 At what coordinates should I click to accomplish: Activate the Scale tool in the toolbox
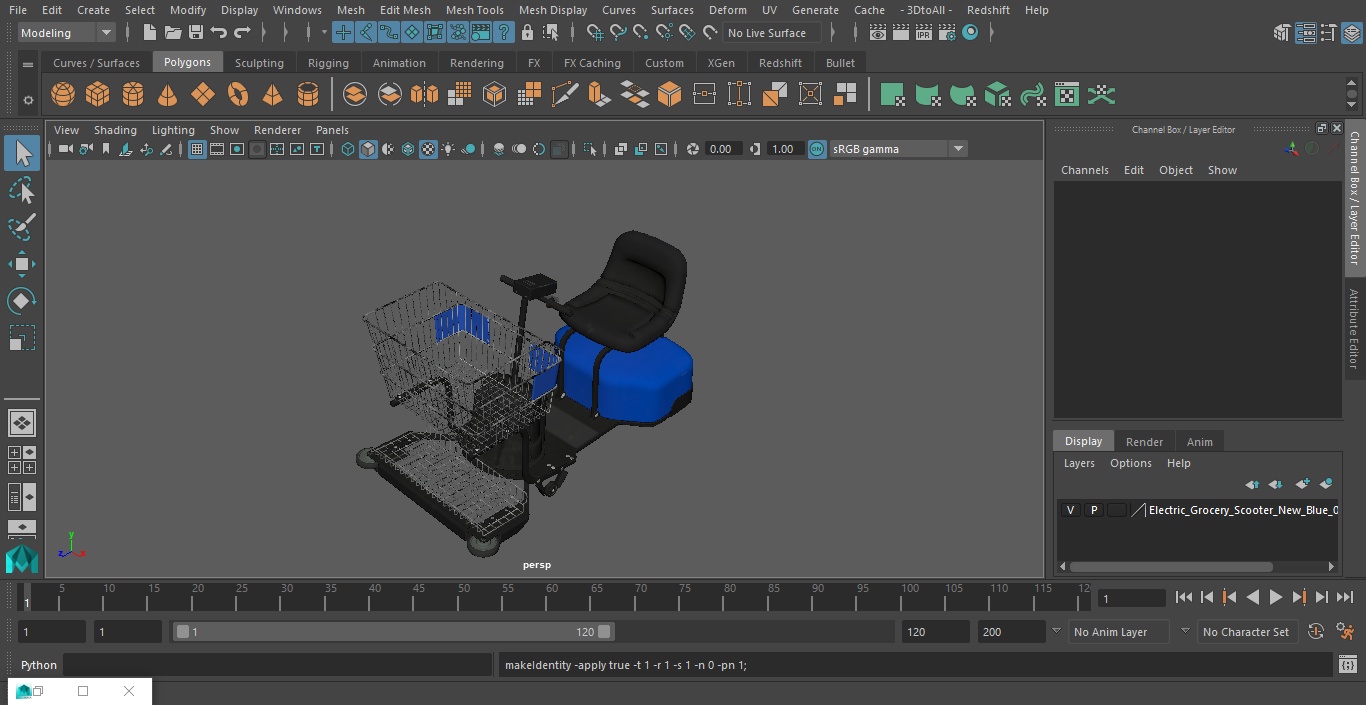click(21, 338)
